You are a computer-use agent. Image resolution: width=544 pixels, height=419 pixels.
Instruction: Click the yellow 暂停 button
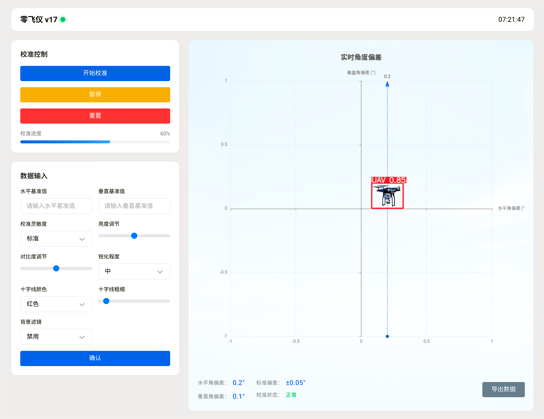[95, 94]
